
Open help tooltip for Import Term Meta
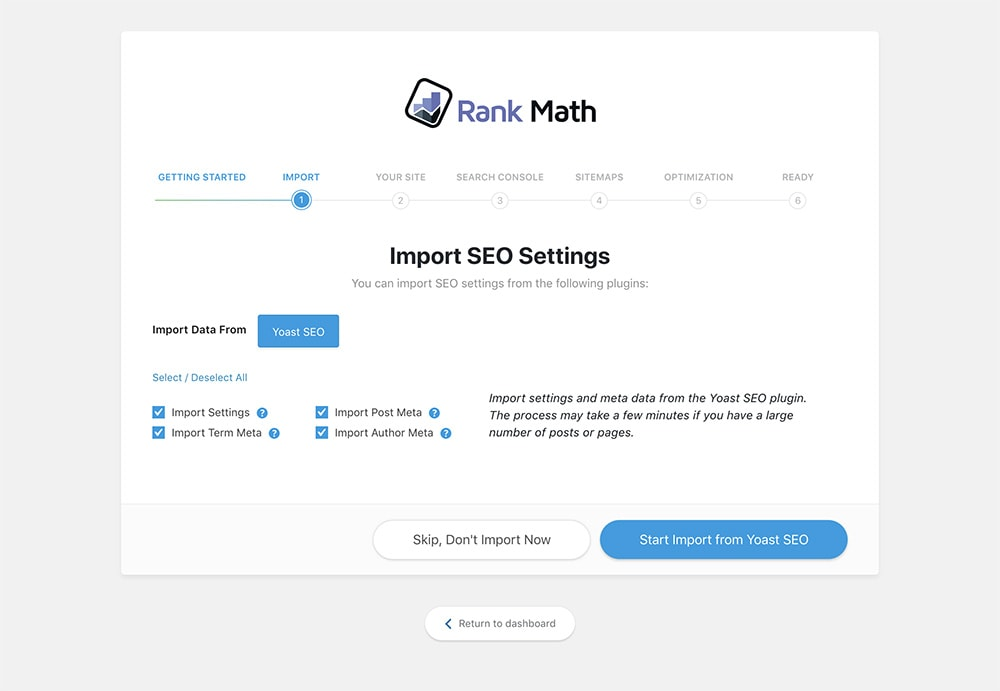[274, 433]
